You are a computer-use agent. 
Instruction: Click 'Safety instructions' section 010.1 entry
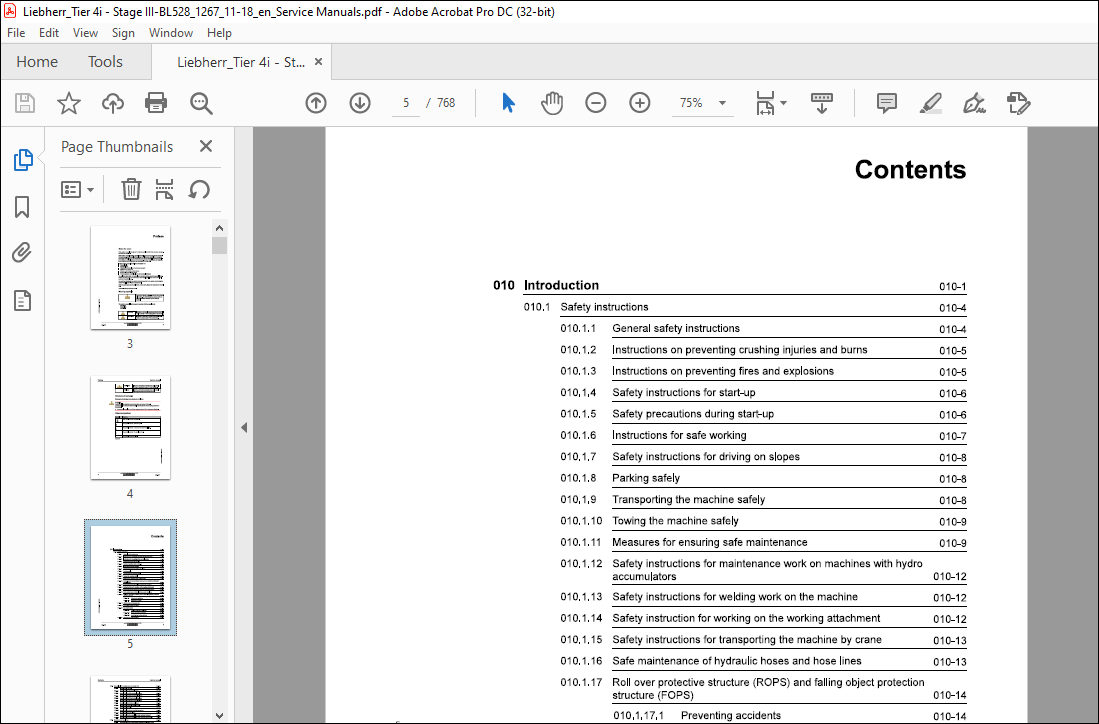coord(745,307)
